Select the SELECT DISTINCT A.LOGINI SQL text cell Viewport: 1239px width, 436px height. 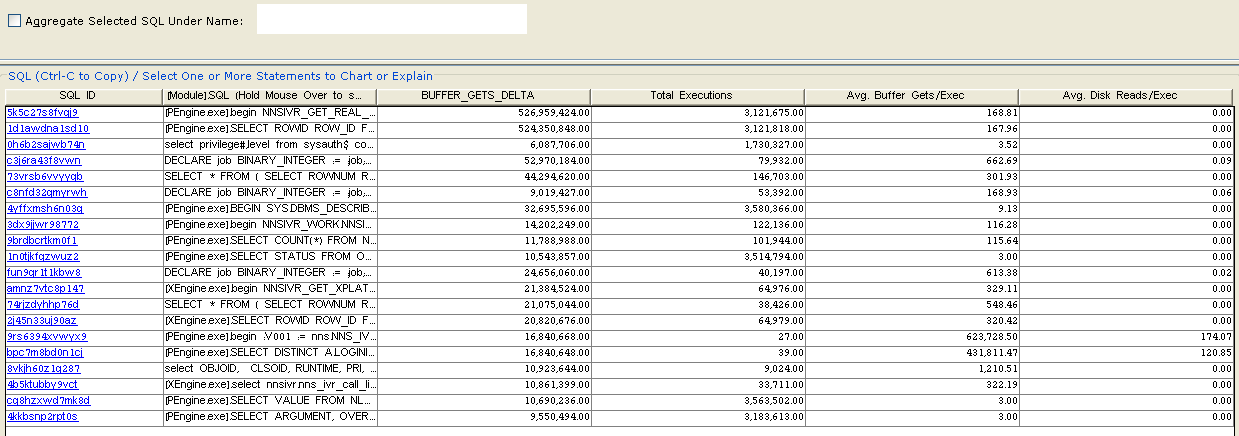pos(270,353)
